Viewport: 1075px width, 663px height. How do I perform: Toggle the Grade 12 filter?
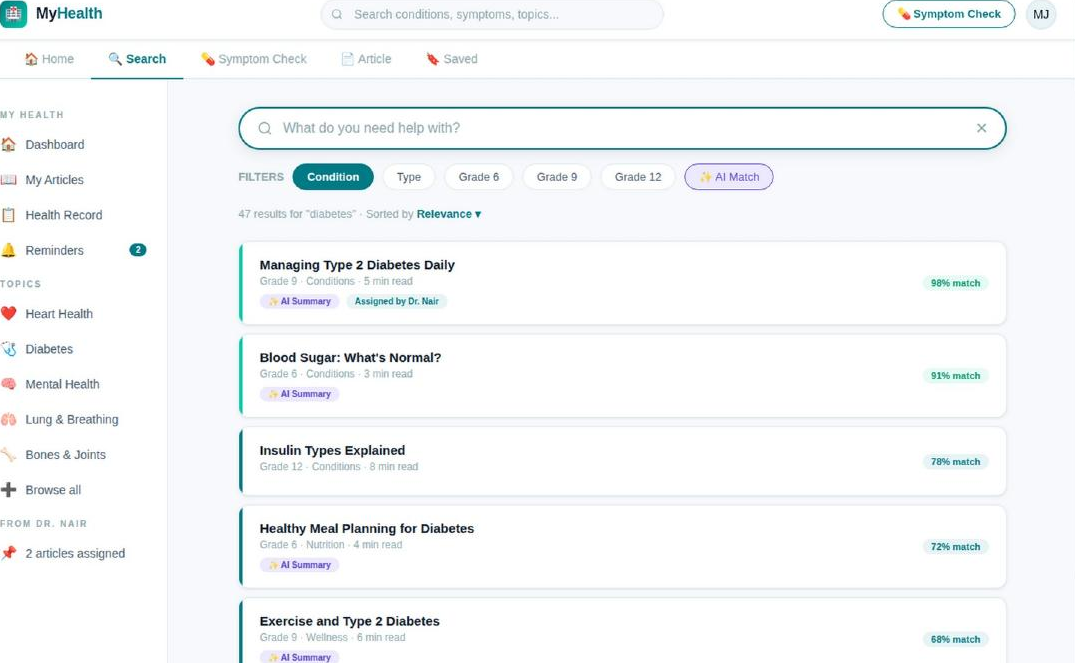(x=638, y=177)
